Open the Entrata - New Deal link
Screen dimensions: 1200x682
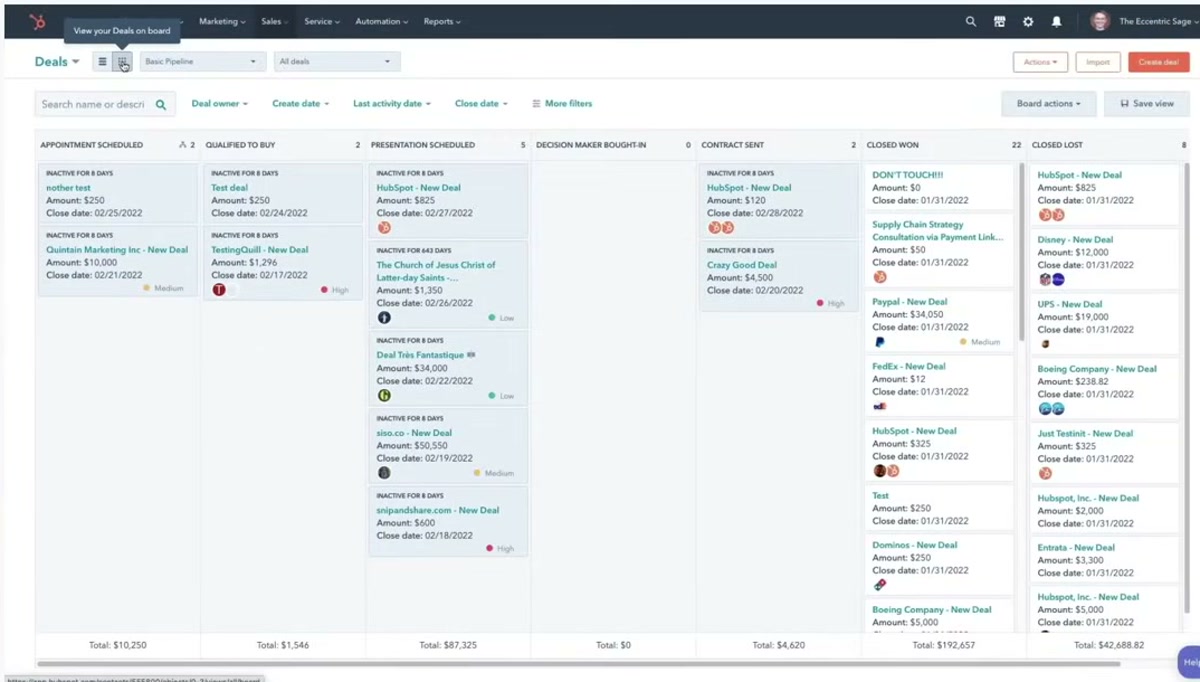1076,548
